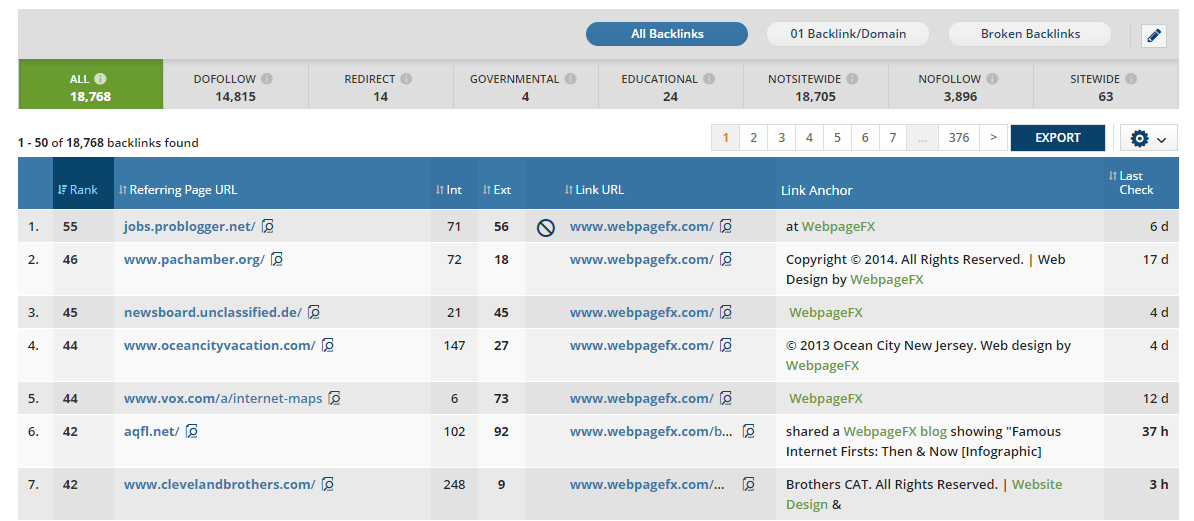Click next page arrow

click(x=993, y=138)
